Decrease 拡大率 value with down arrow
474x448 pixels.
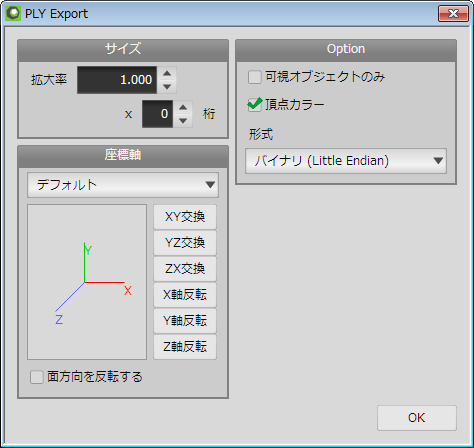click(x=167, y=87)
